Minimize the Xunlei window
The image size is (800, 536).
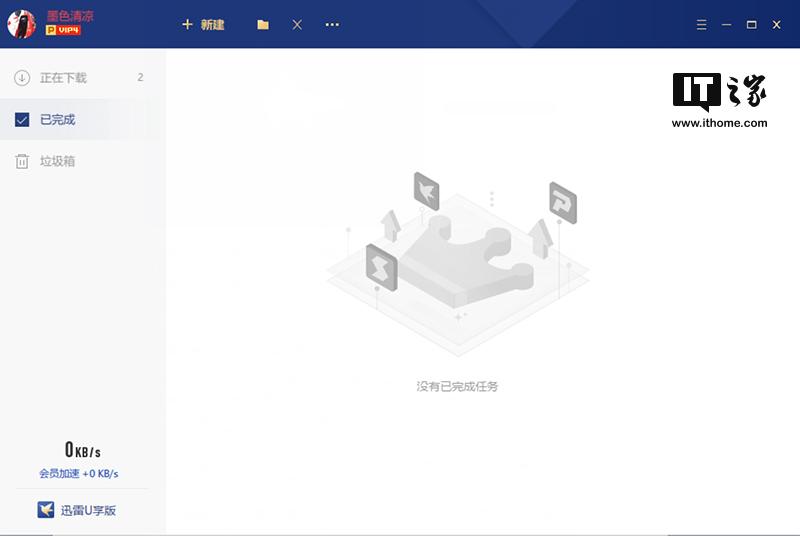(726, 24)
